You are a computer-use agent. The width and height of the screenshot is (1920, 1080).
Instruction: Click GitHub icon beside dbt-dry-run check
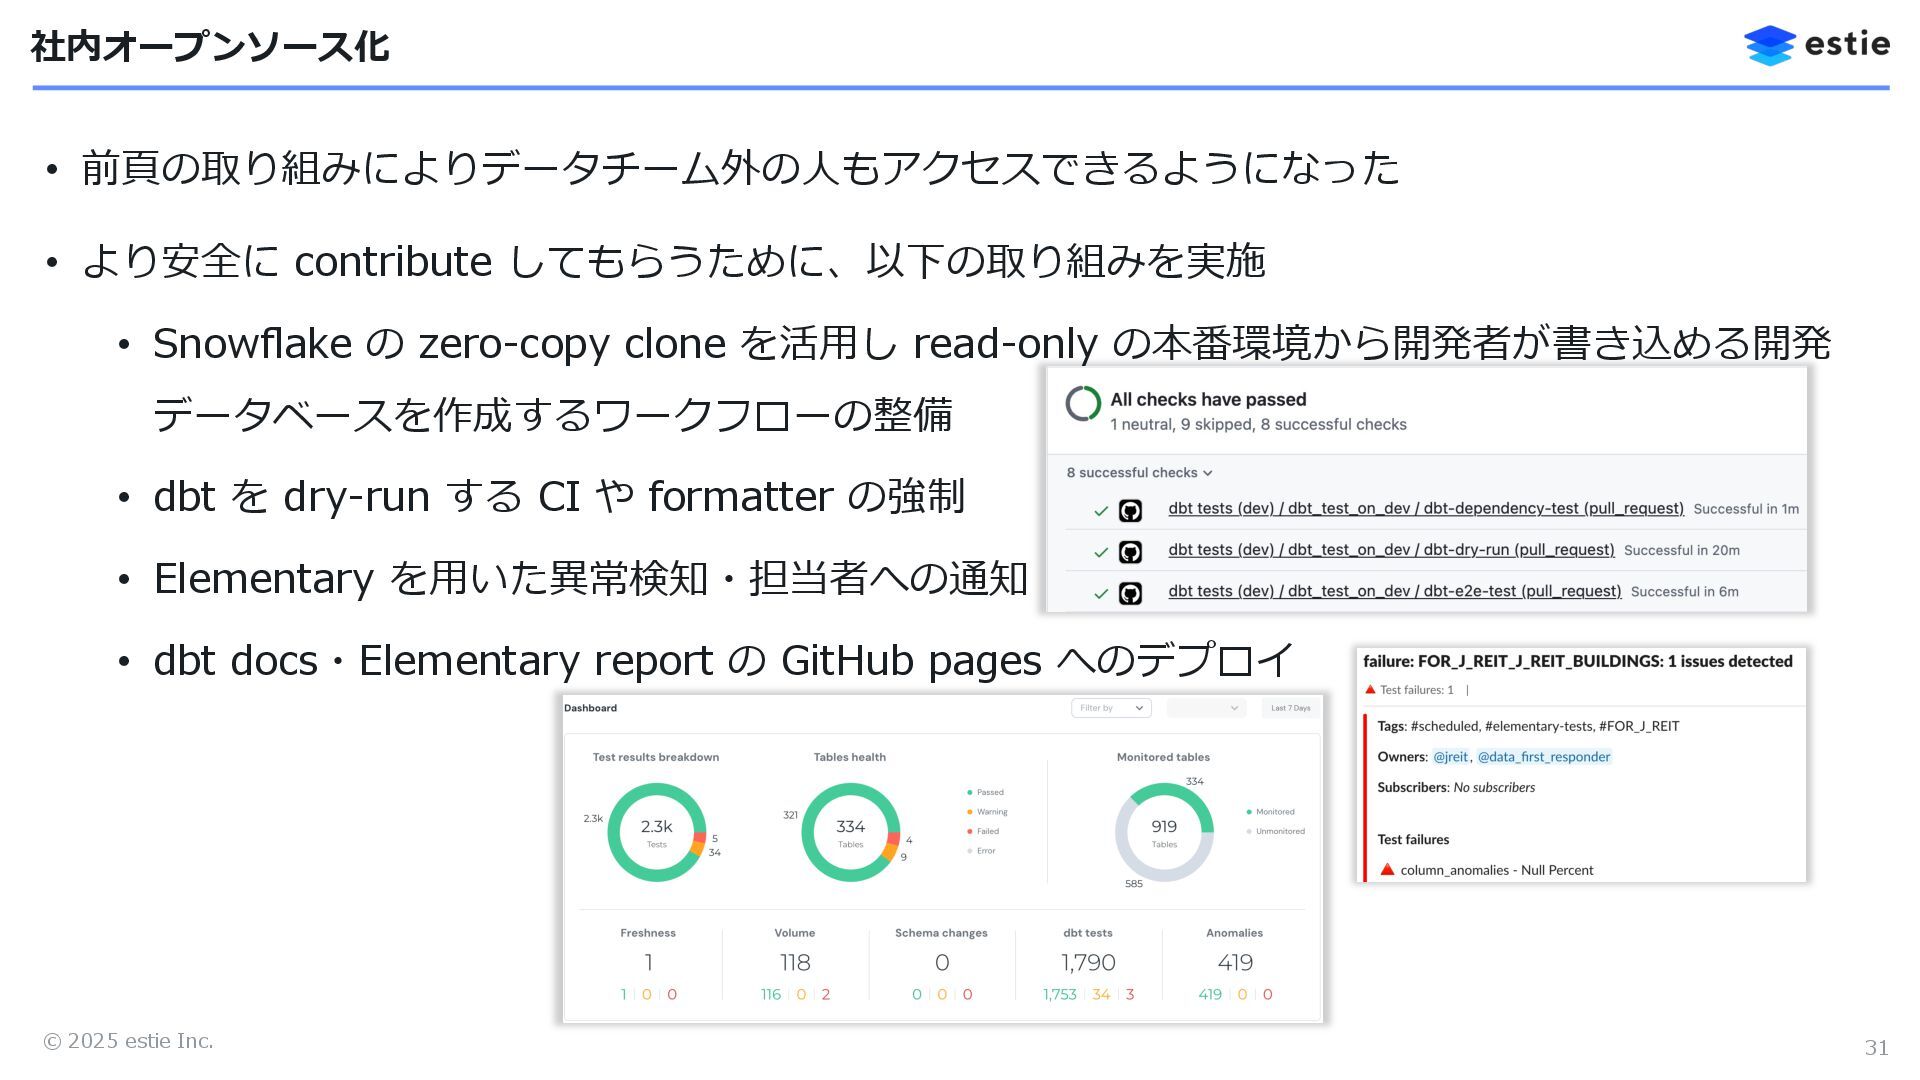pyautogui.click(x=1130, y=552)
